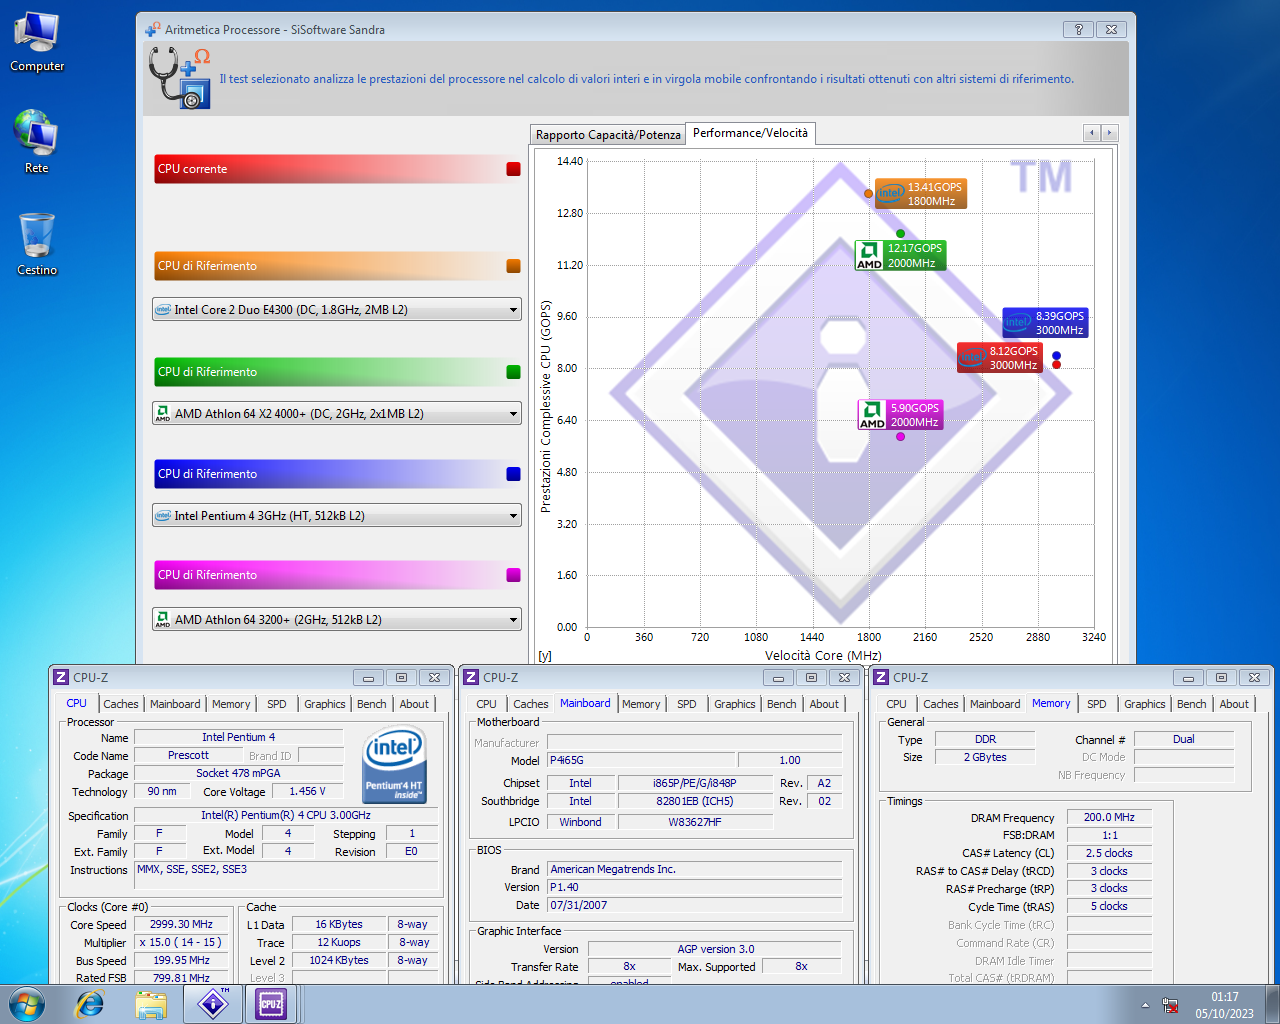This screenshot has height=1024, width=1280.
Task: Open the Cestino recycle bin icon
Action: [x=37, y=243]
